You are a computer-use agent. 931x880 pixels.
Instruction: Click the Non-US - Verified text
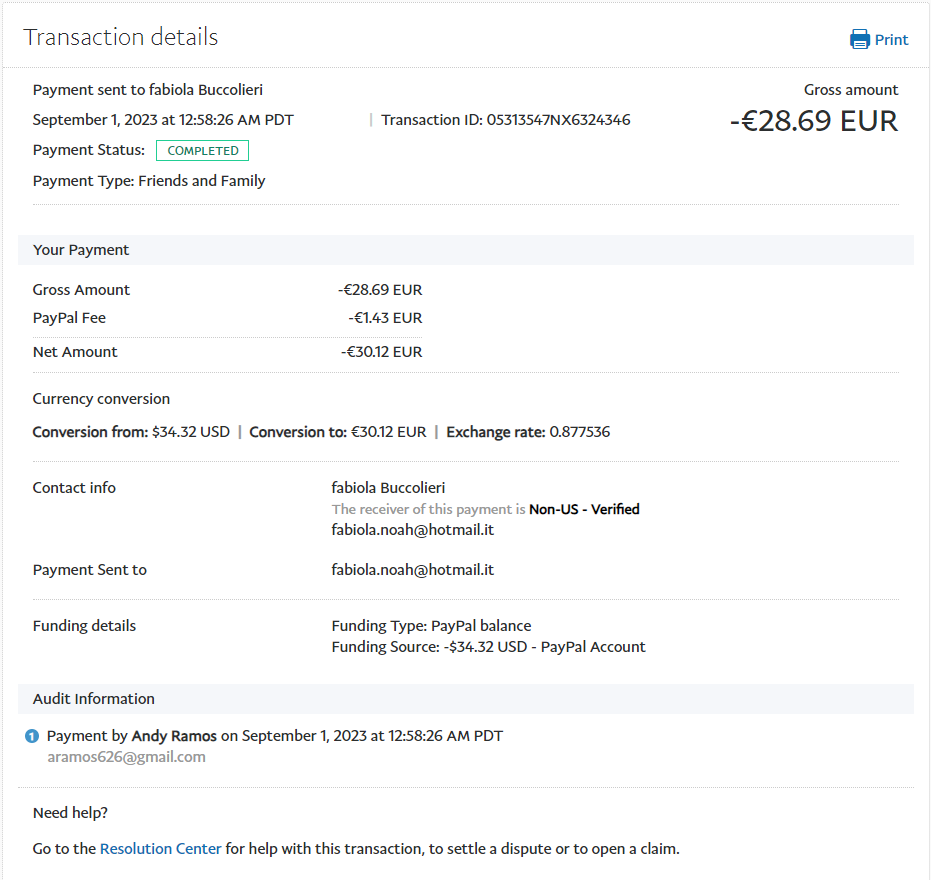pos(584,510)
